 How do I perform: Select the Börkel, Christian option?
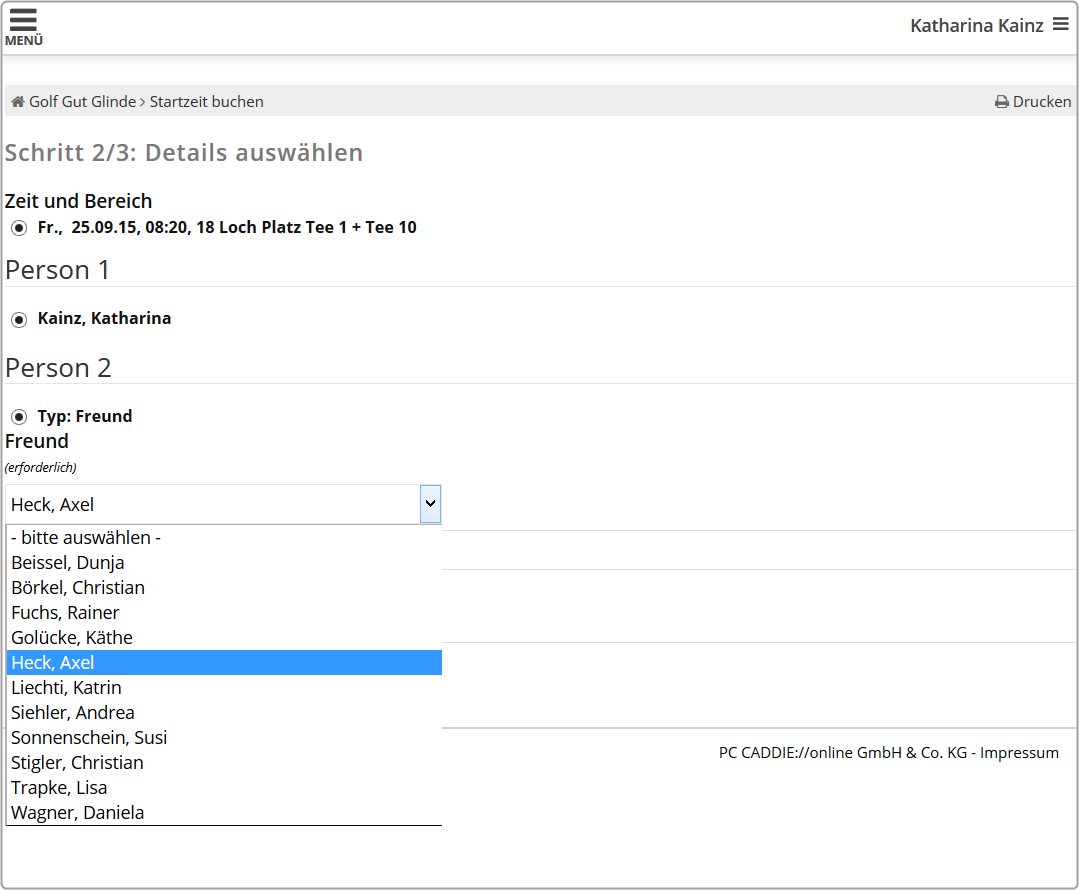coord(78,588)
